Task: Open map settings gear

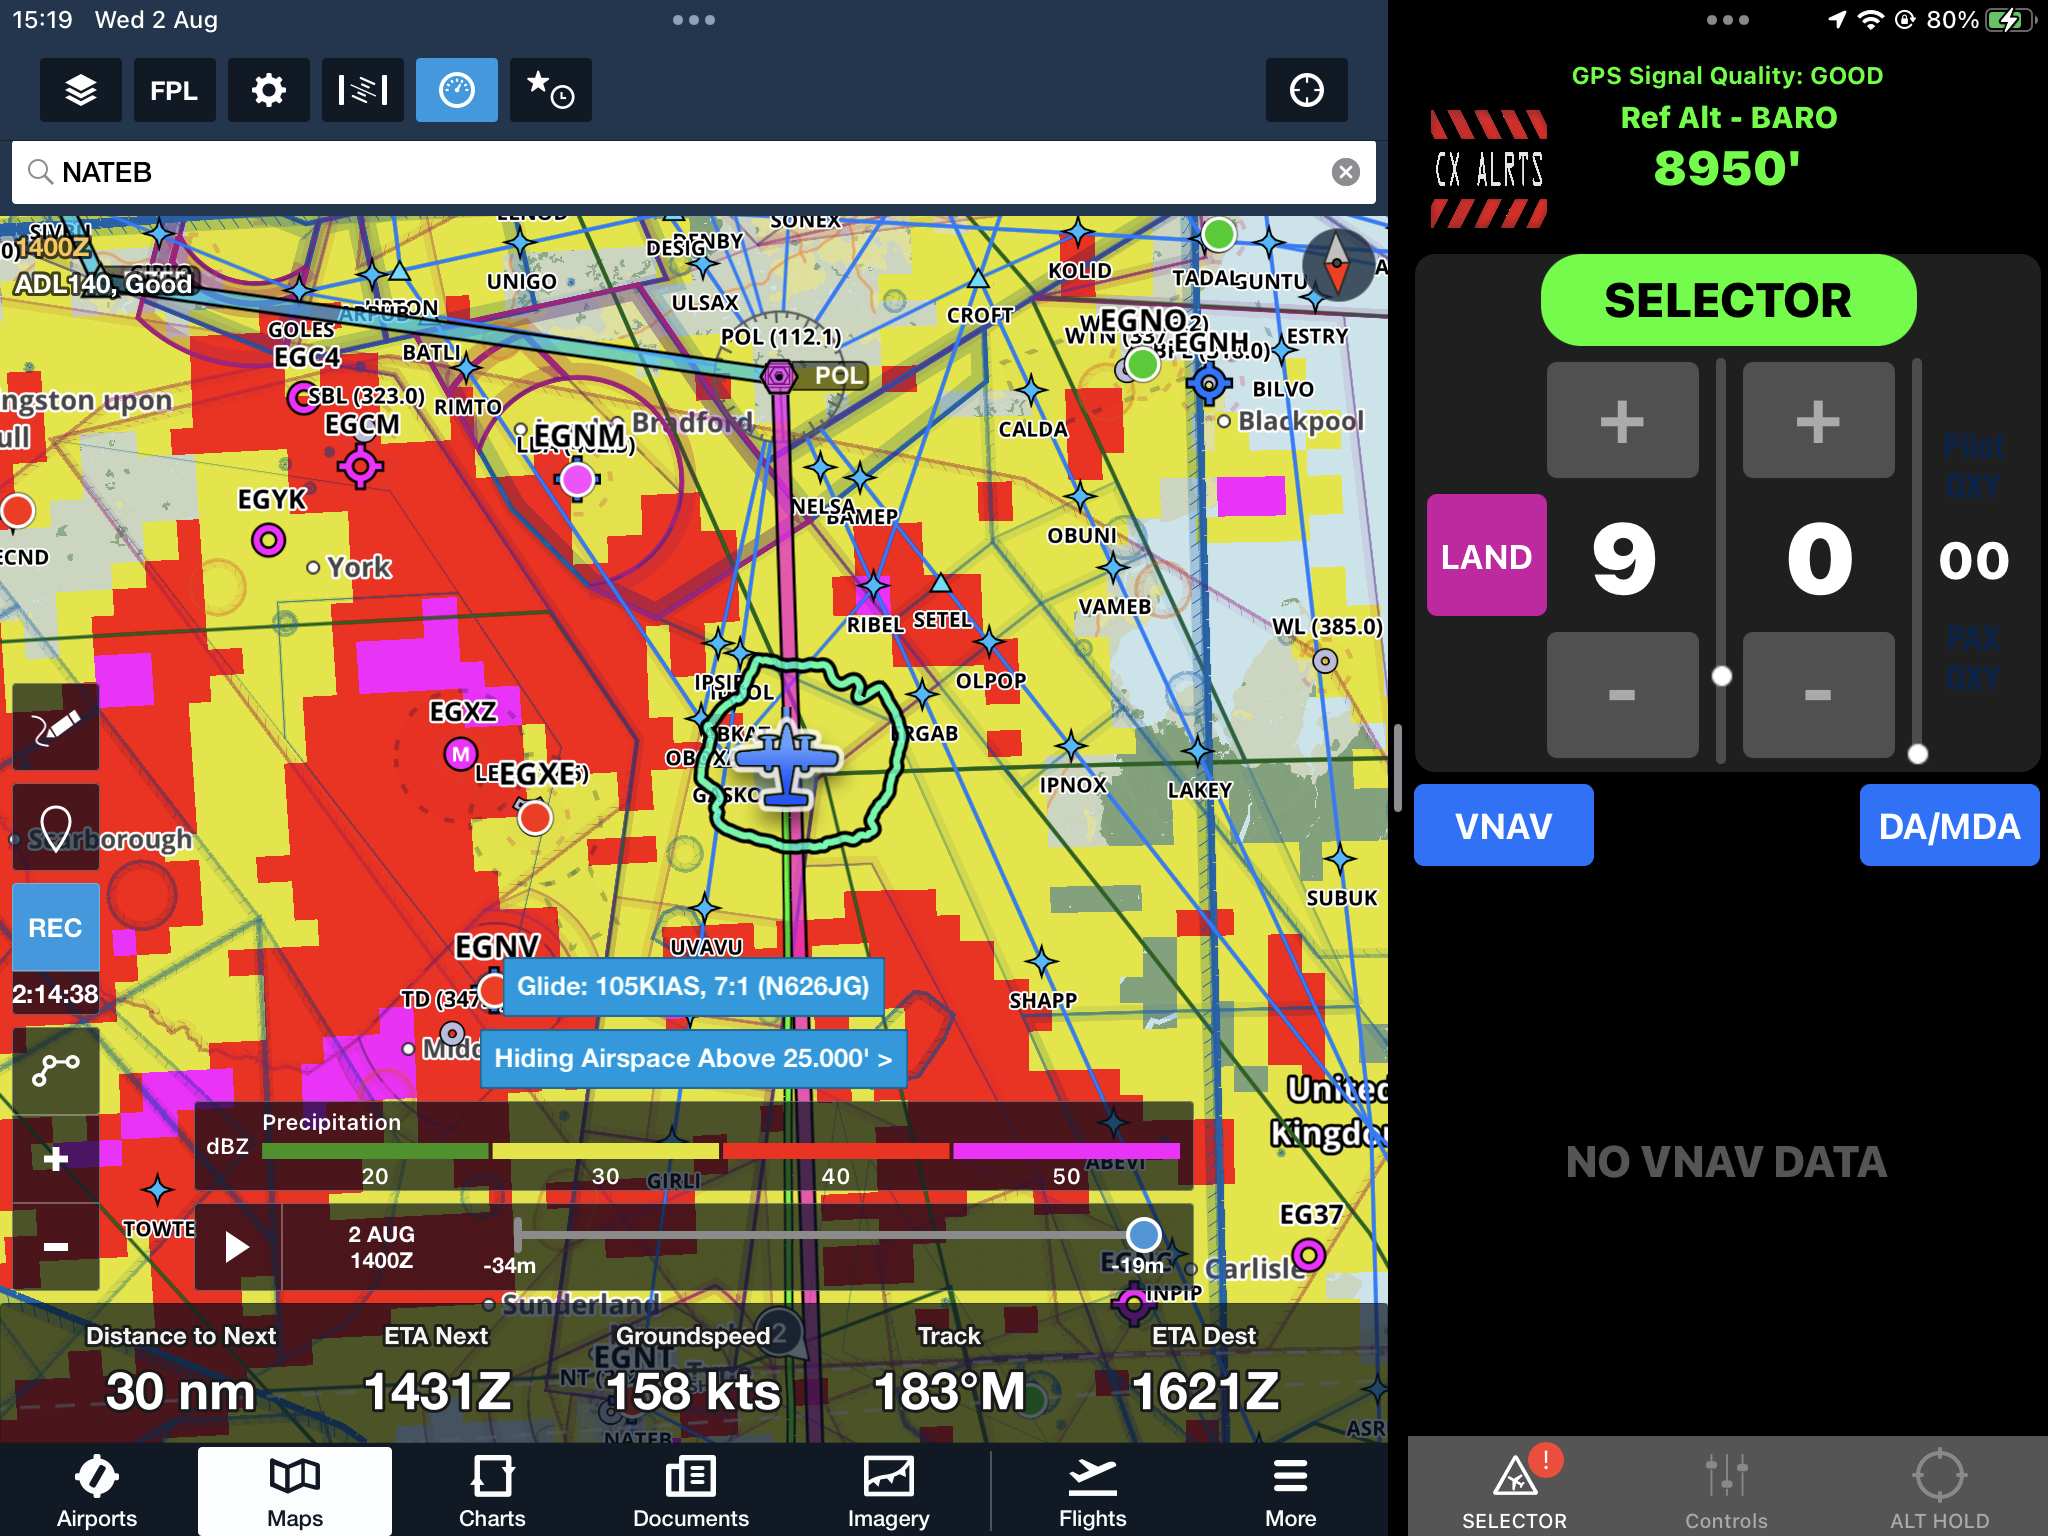Action: click(268, 90)
